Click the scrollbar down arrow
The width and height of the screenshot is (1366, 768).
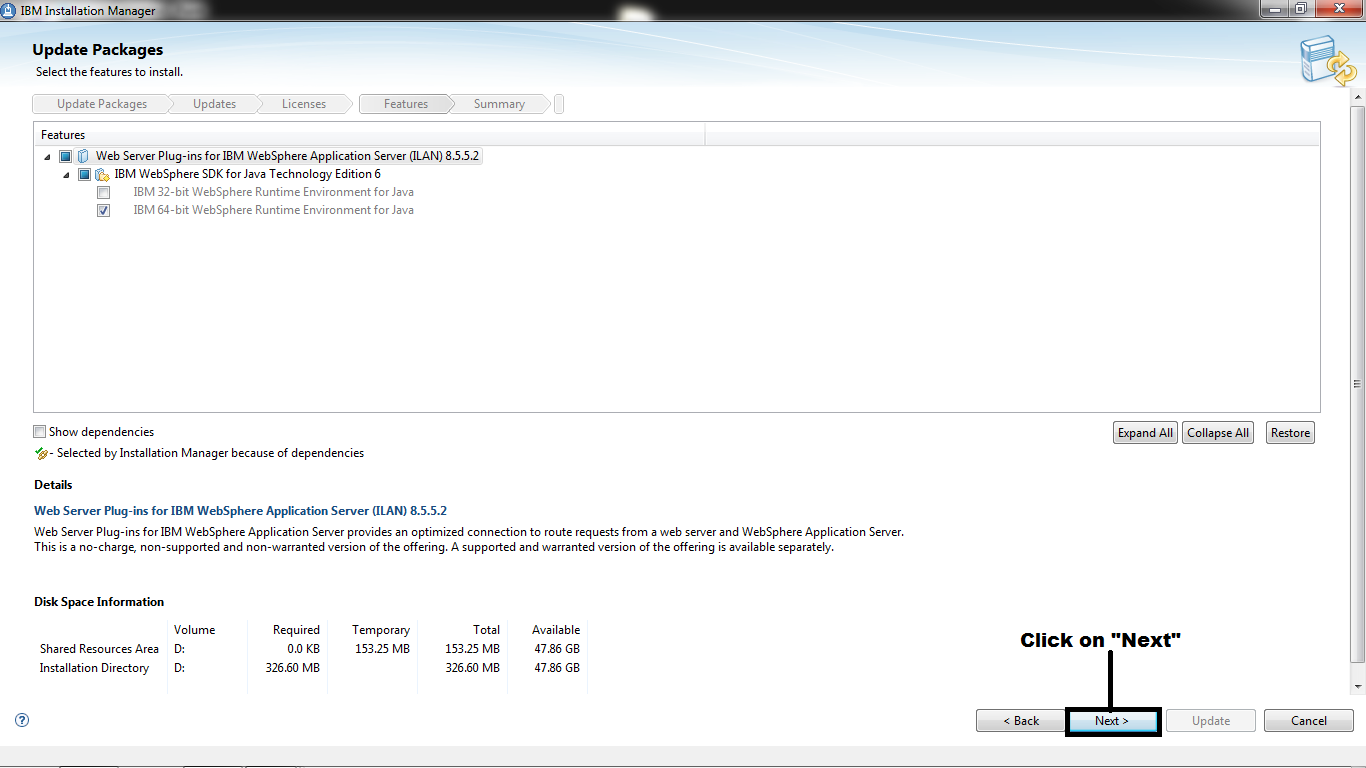pyautogui.click(x=1357, y=687)
